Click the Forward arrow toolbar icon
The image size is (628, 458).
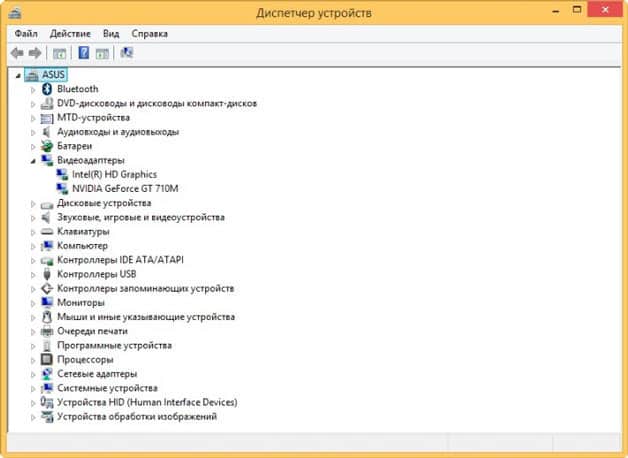point(35,52)
